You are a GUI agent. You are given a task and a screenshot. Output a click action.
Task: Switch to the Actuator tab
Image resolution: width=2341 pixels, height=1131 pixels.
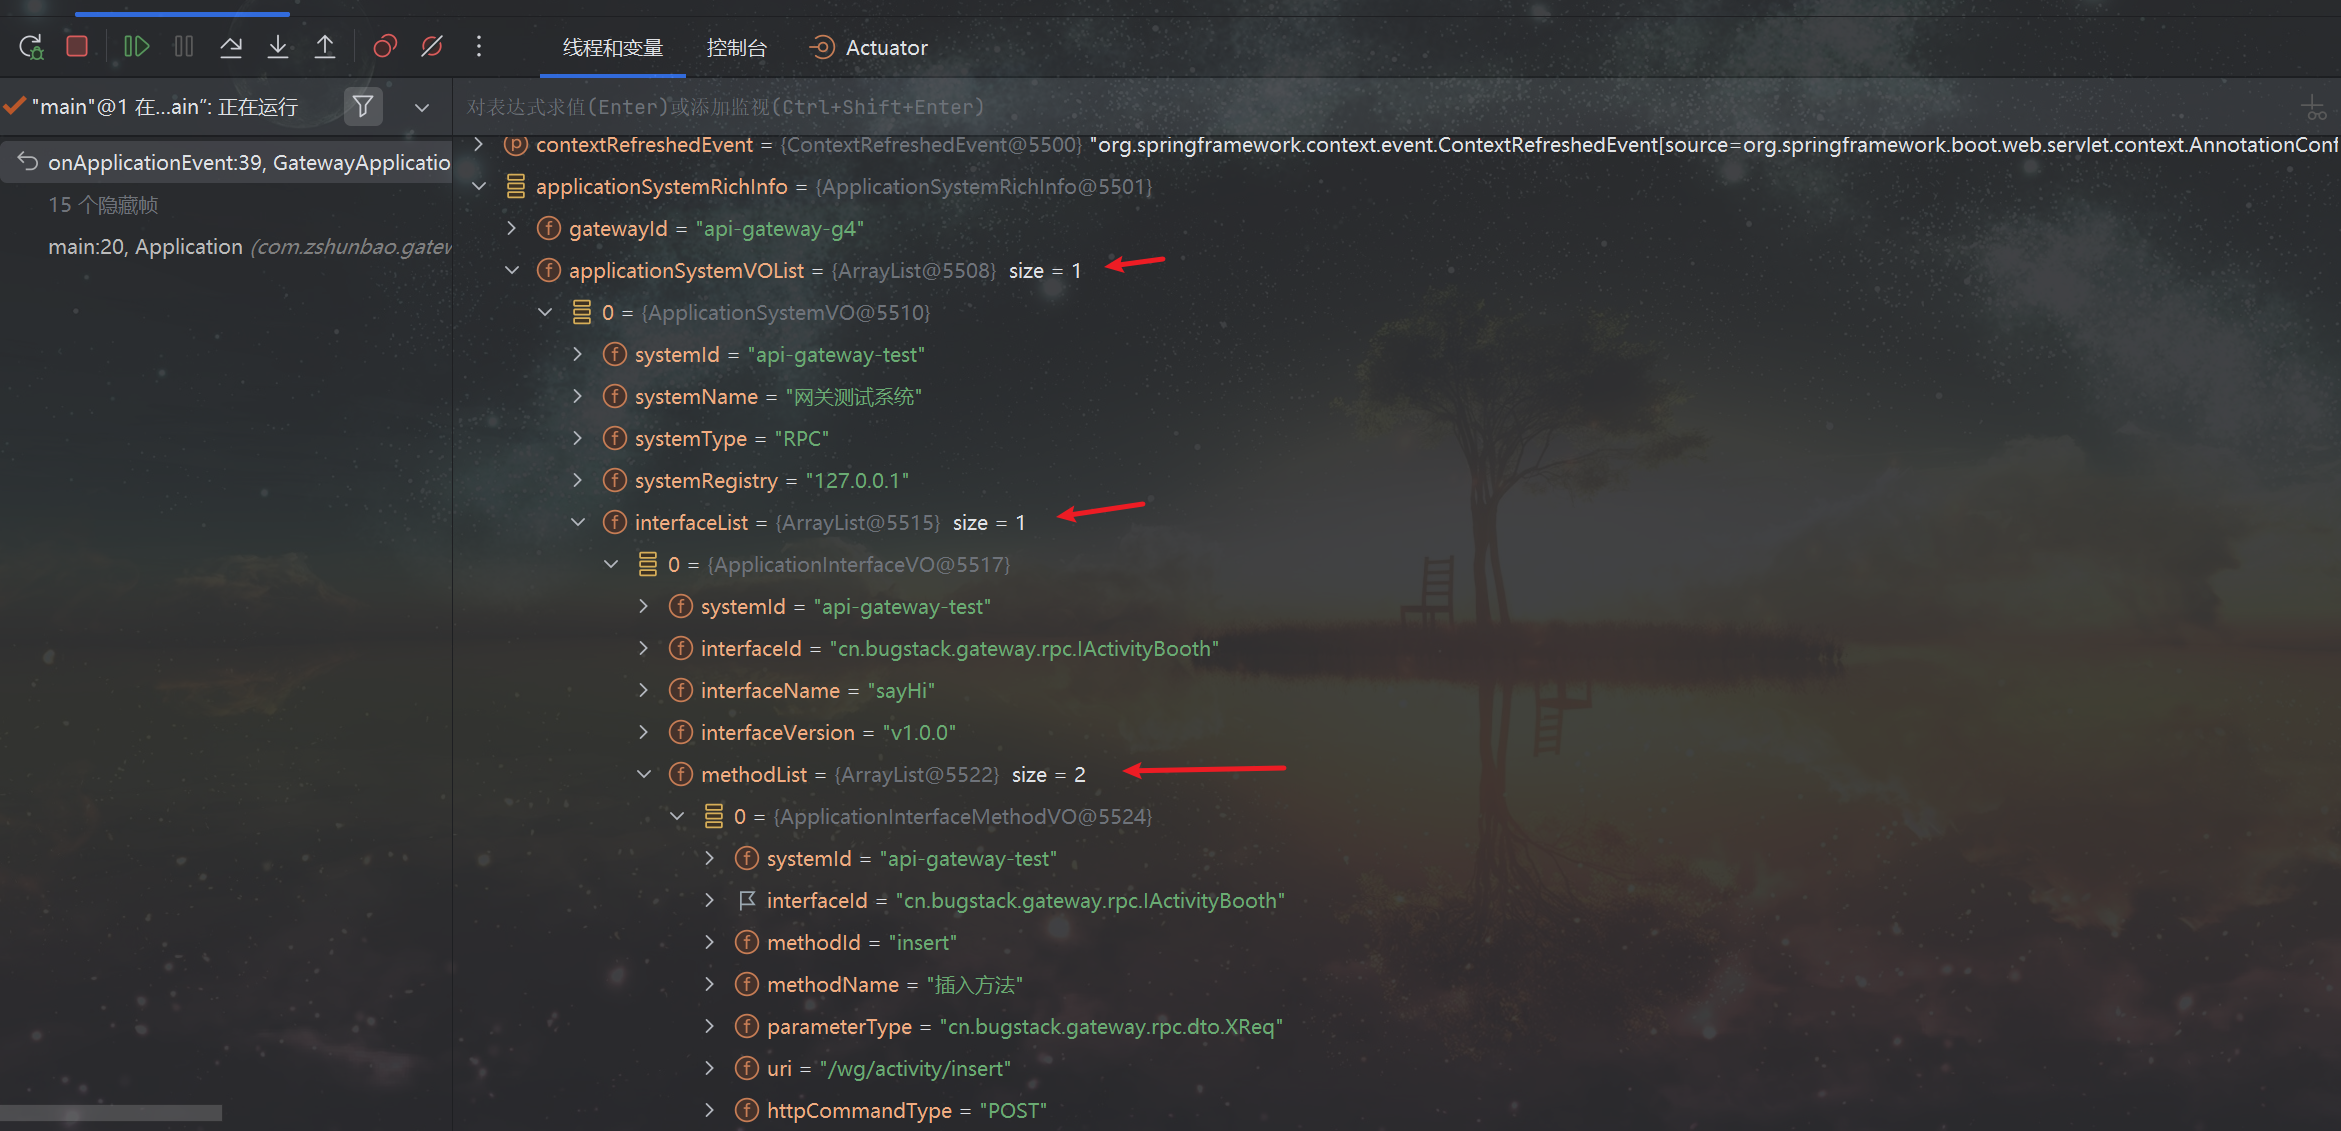pos(869,48)
